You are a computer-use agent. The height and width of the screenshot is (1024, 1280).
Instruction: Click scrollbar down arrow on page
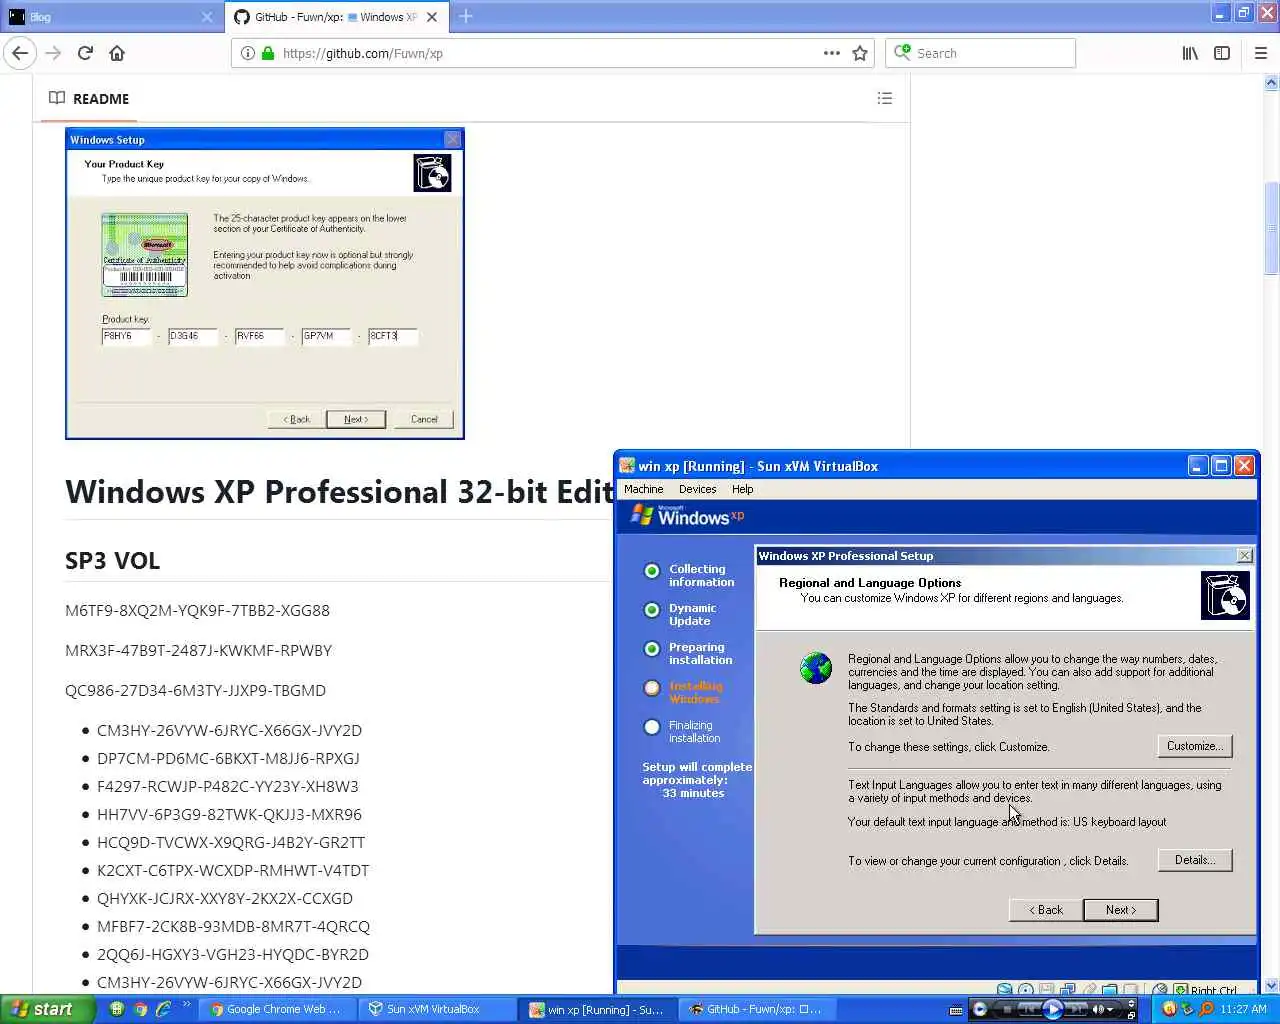tap(1271, 986)
